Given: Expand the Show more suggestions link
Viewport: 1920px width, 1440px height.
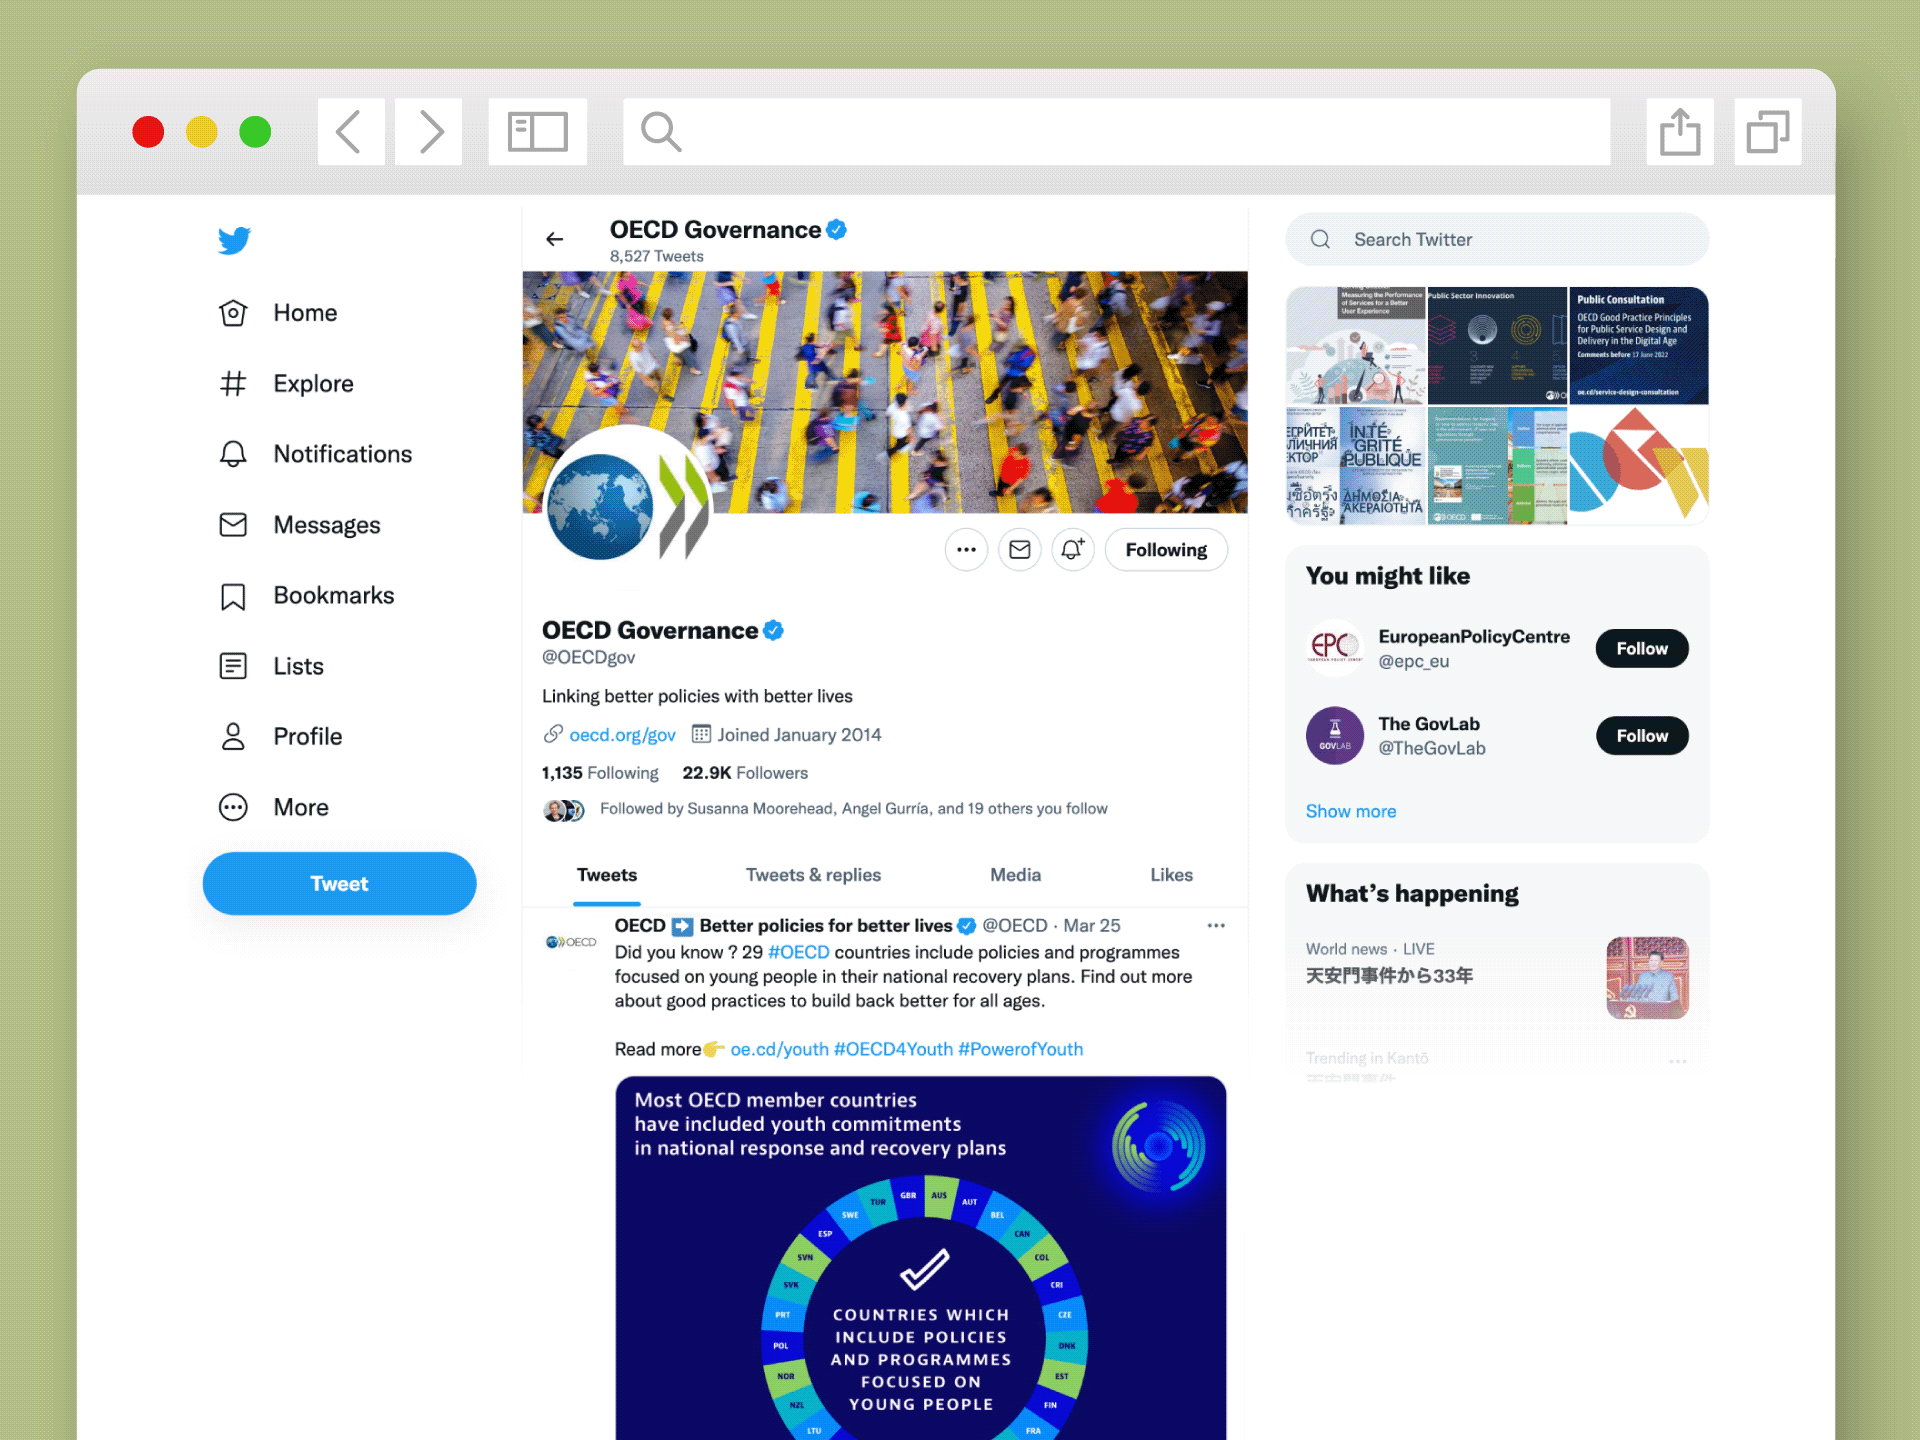Looking at the screenshot, I should tap(1351, 811).
